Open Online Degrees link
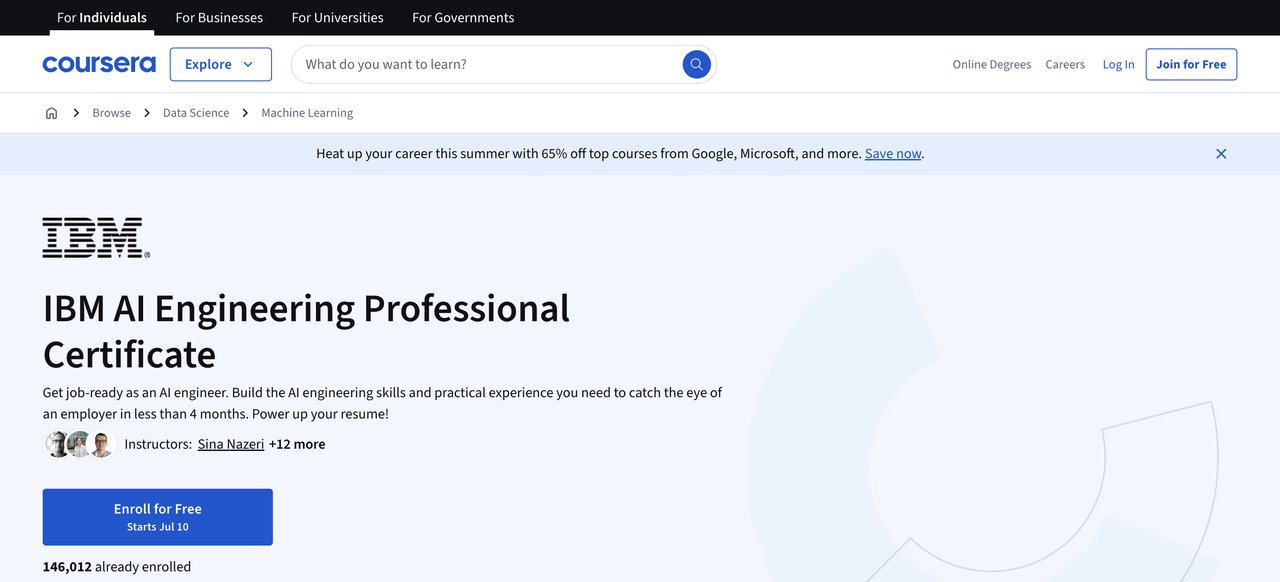Screen dimensions: 1280x582 (x=992, y=64)
